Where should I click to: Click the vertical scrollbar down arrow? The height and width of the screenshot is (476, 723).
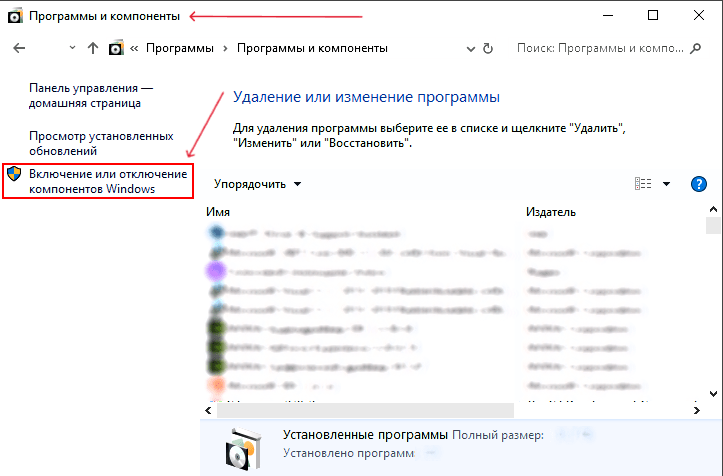[713, 393]
